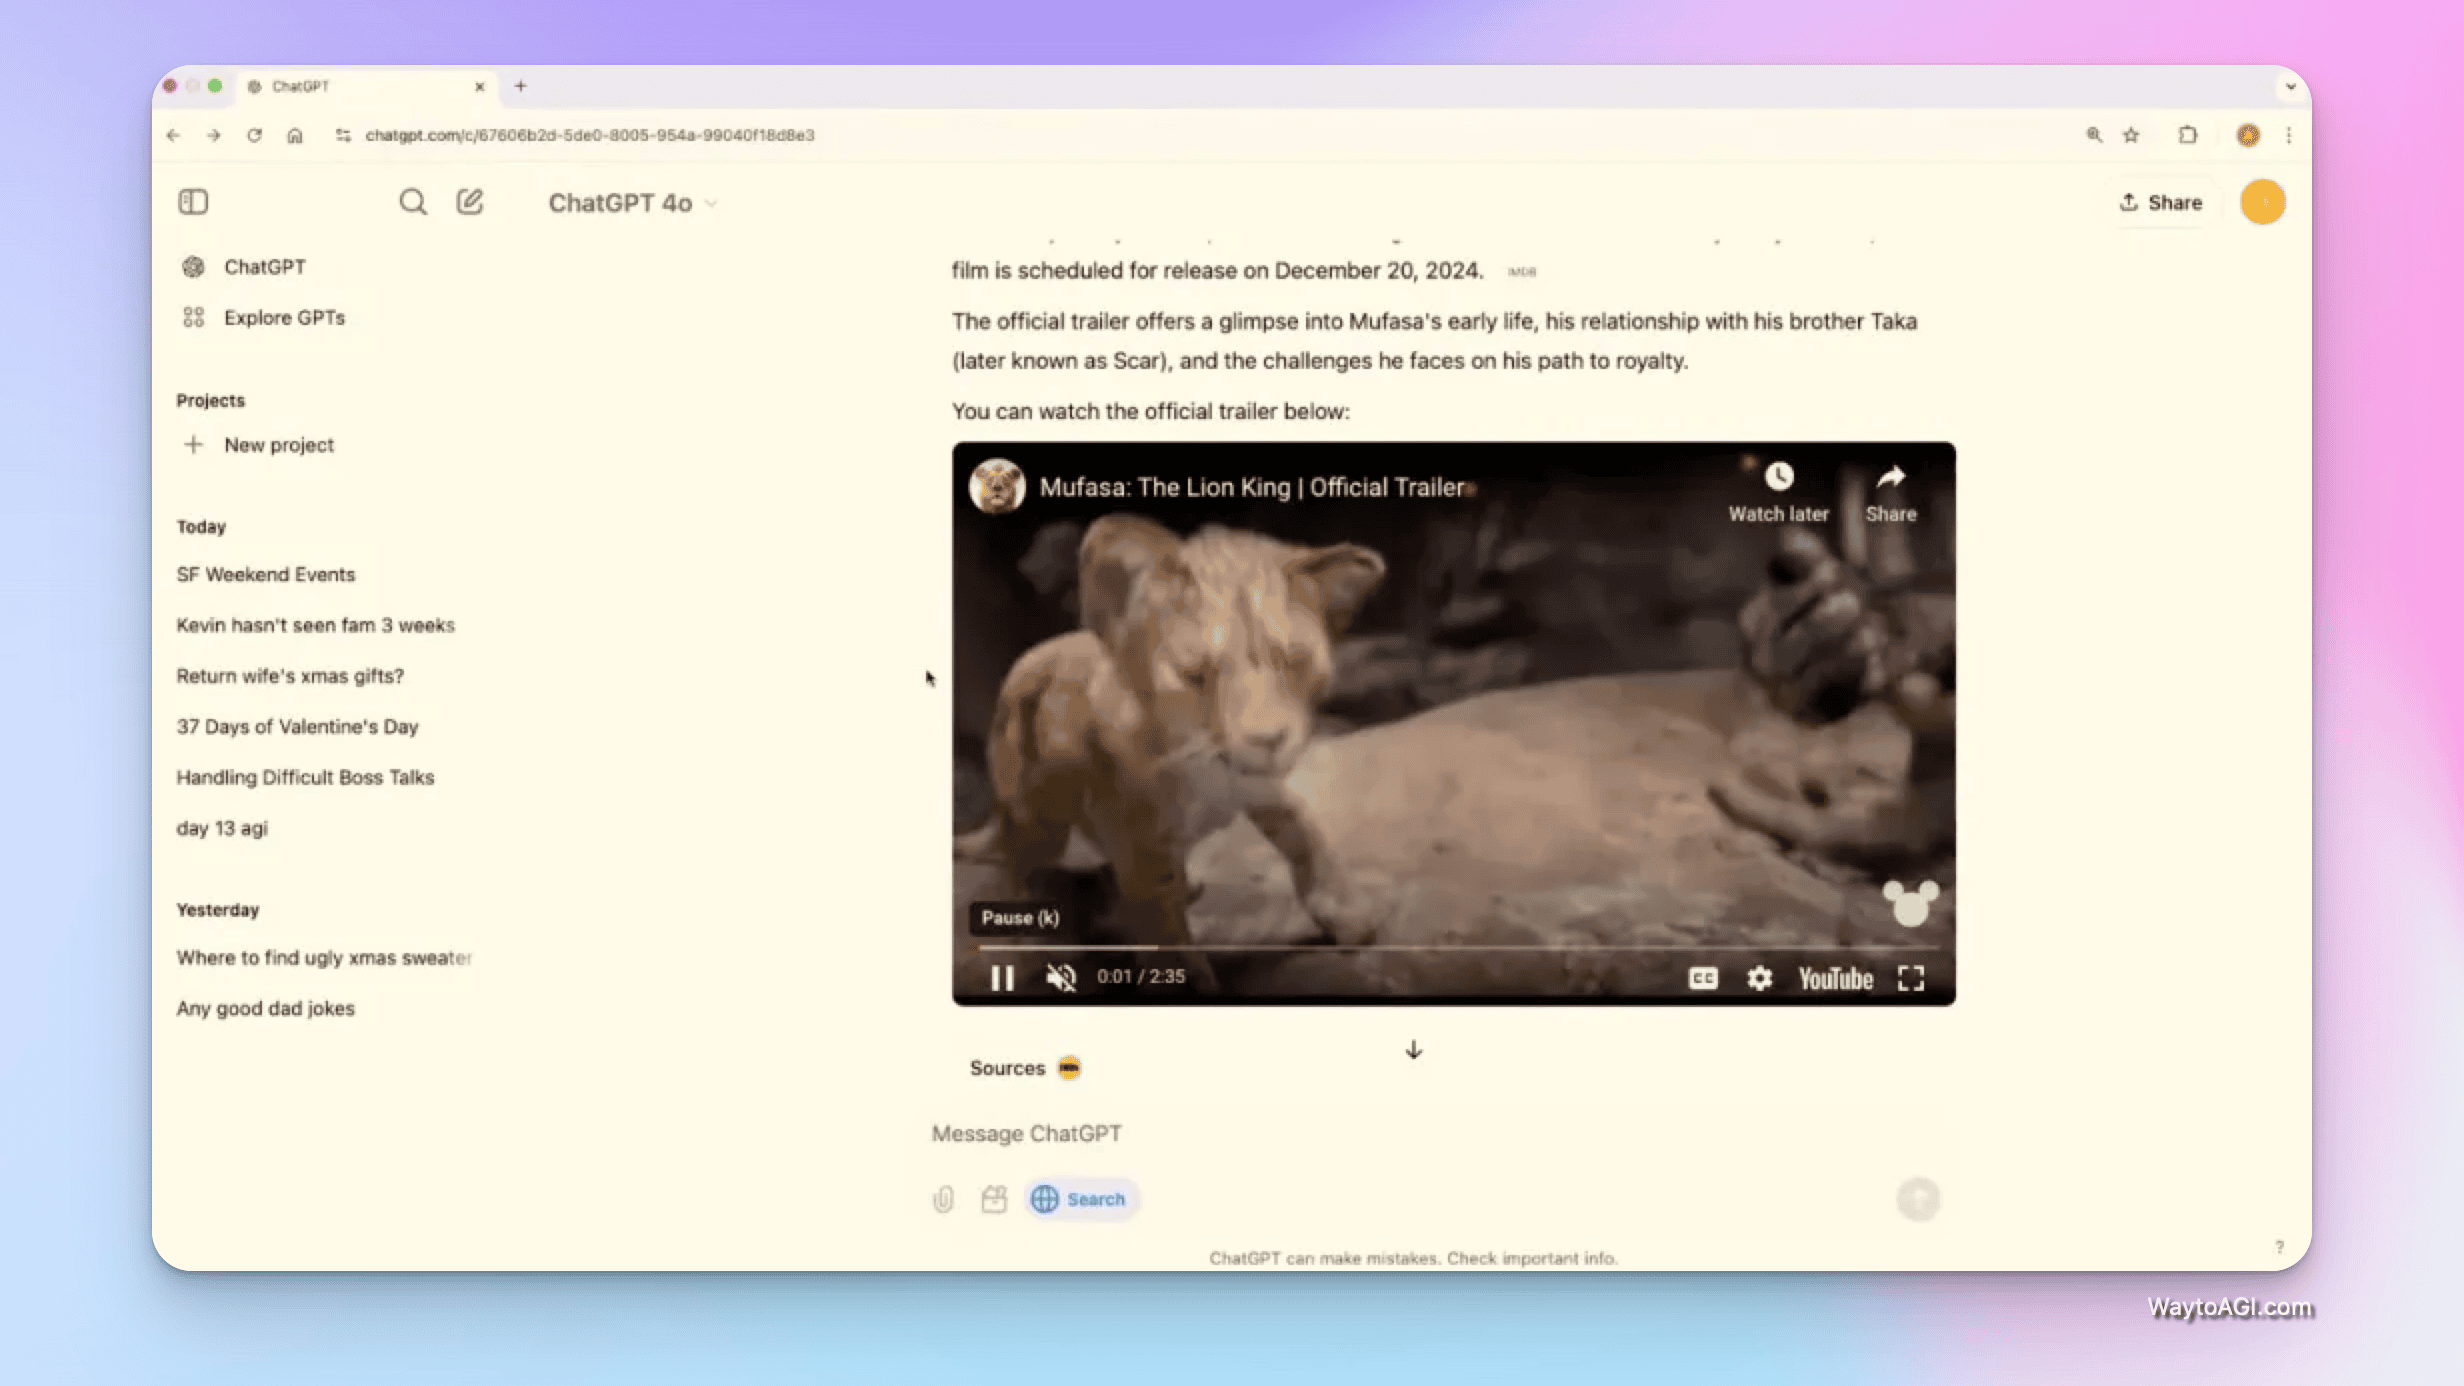This screenshot has height=1386, width=2464.
Task: Reload the browser page
Action: point(254,135)
